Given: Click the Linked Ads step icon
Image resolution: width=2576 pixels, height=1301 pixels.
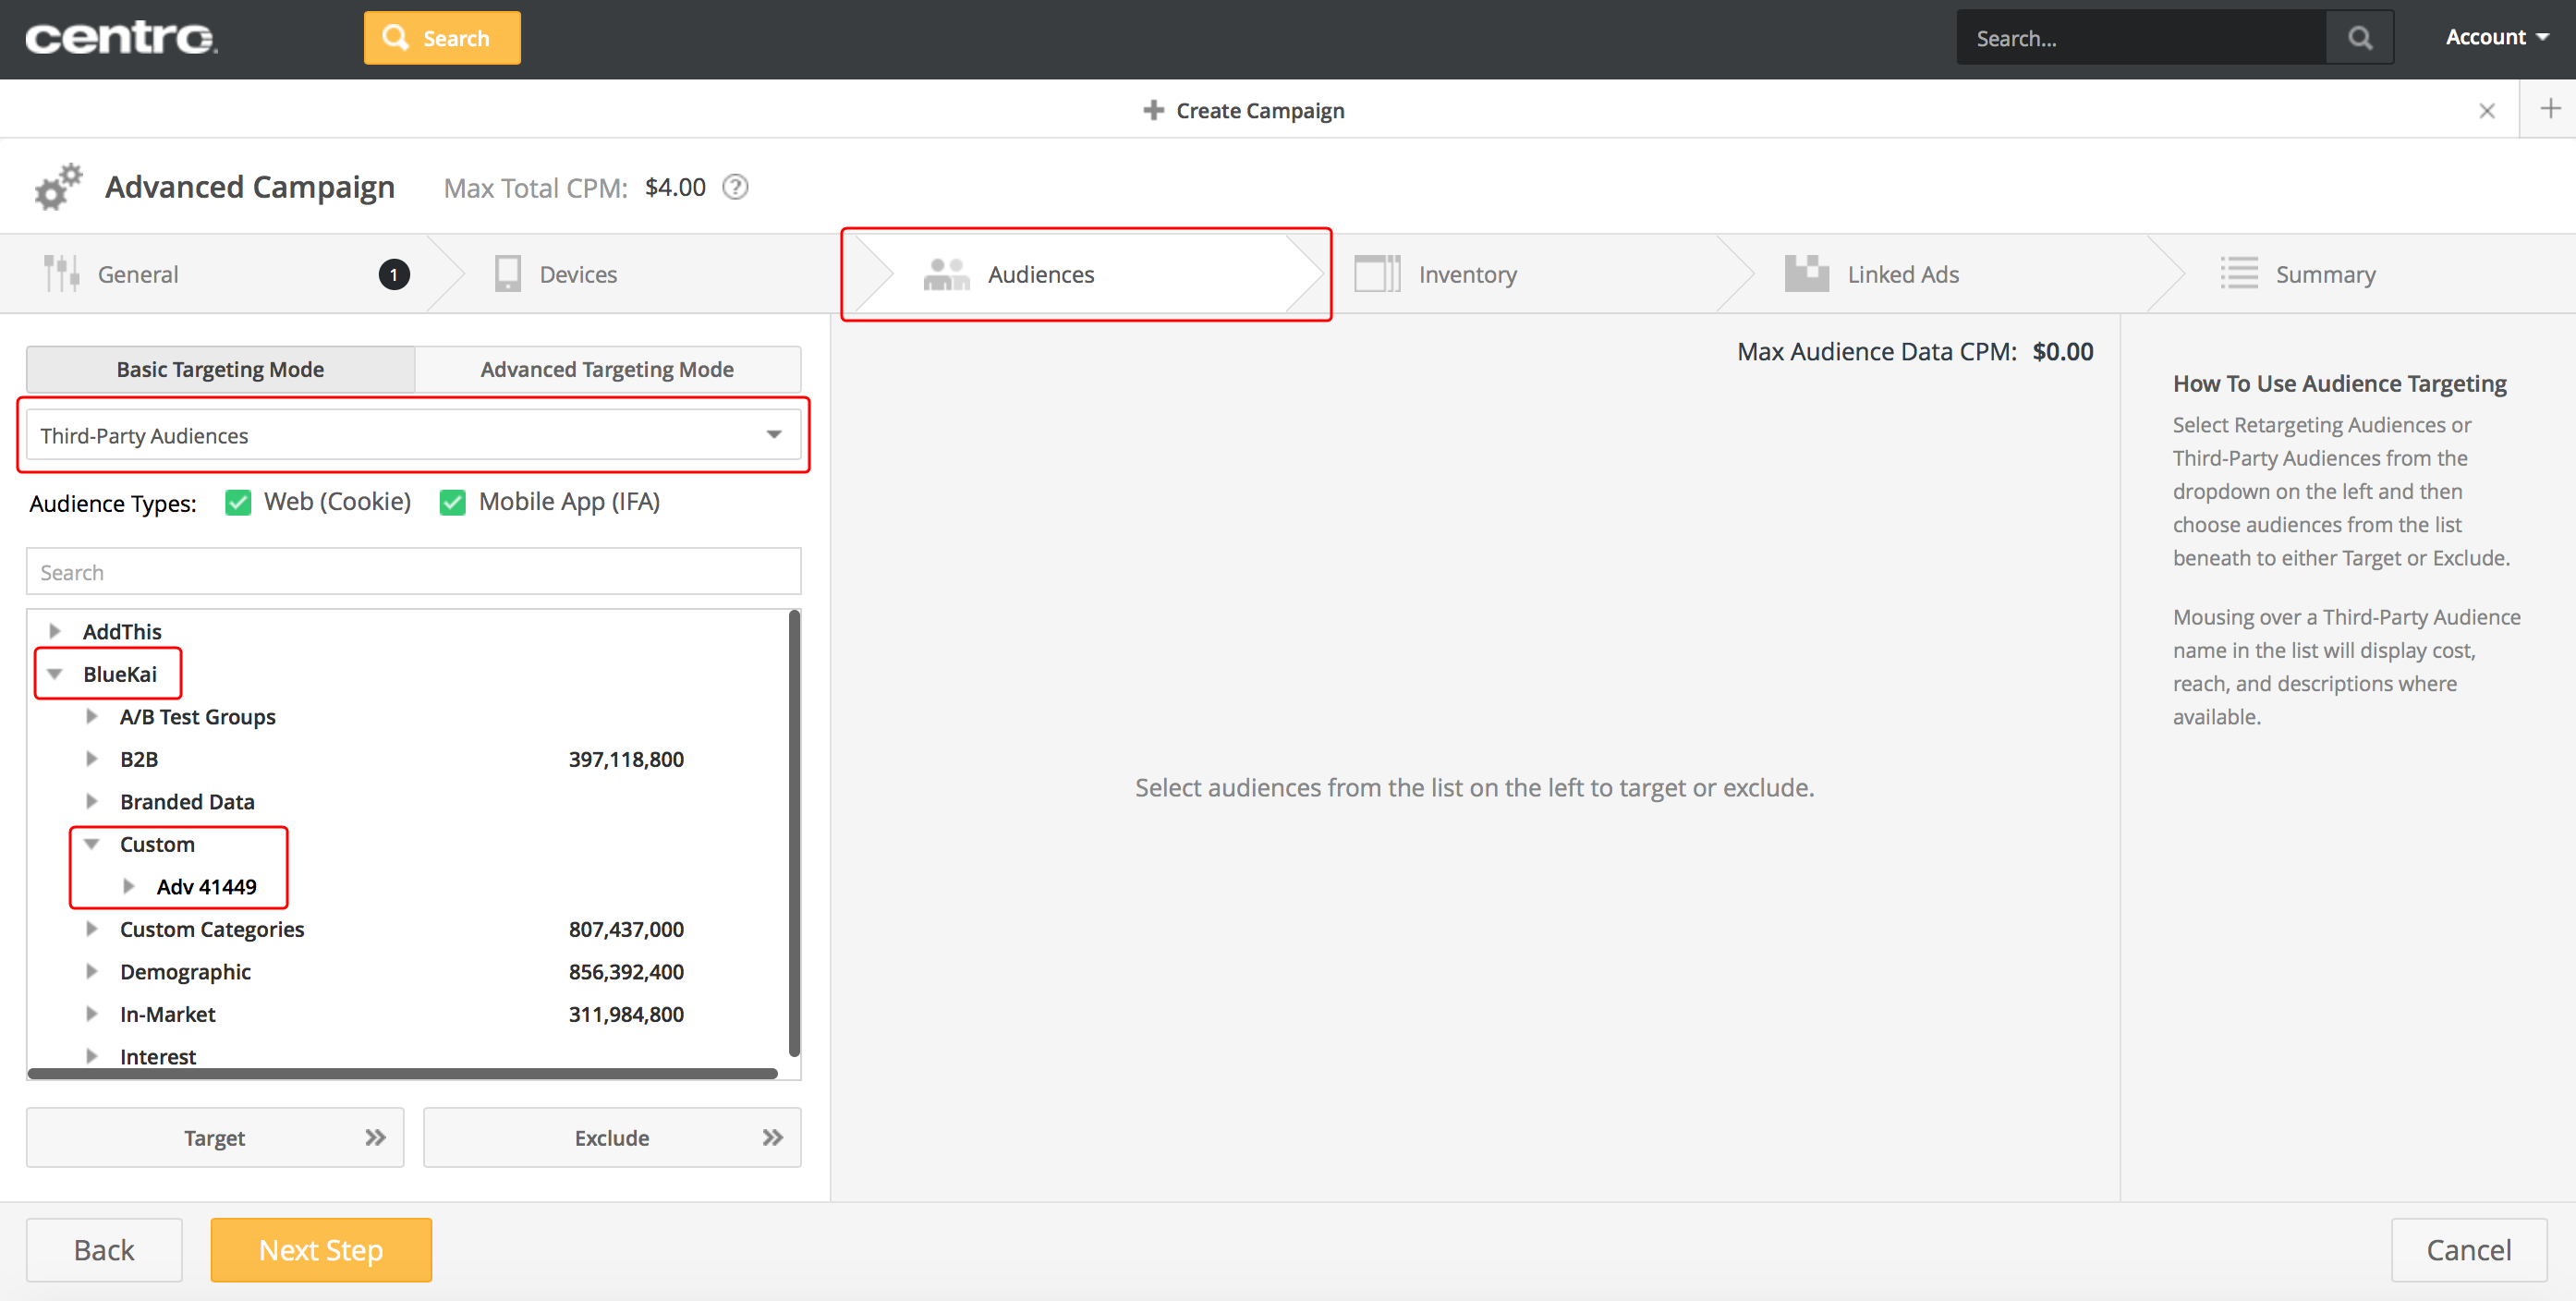Looking at the screenshot, I should 1806,274.
